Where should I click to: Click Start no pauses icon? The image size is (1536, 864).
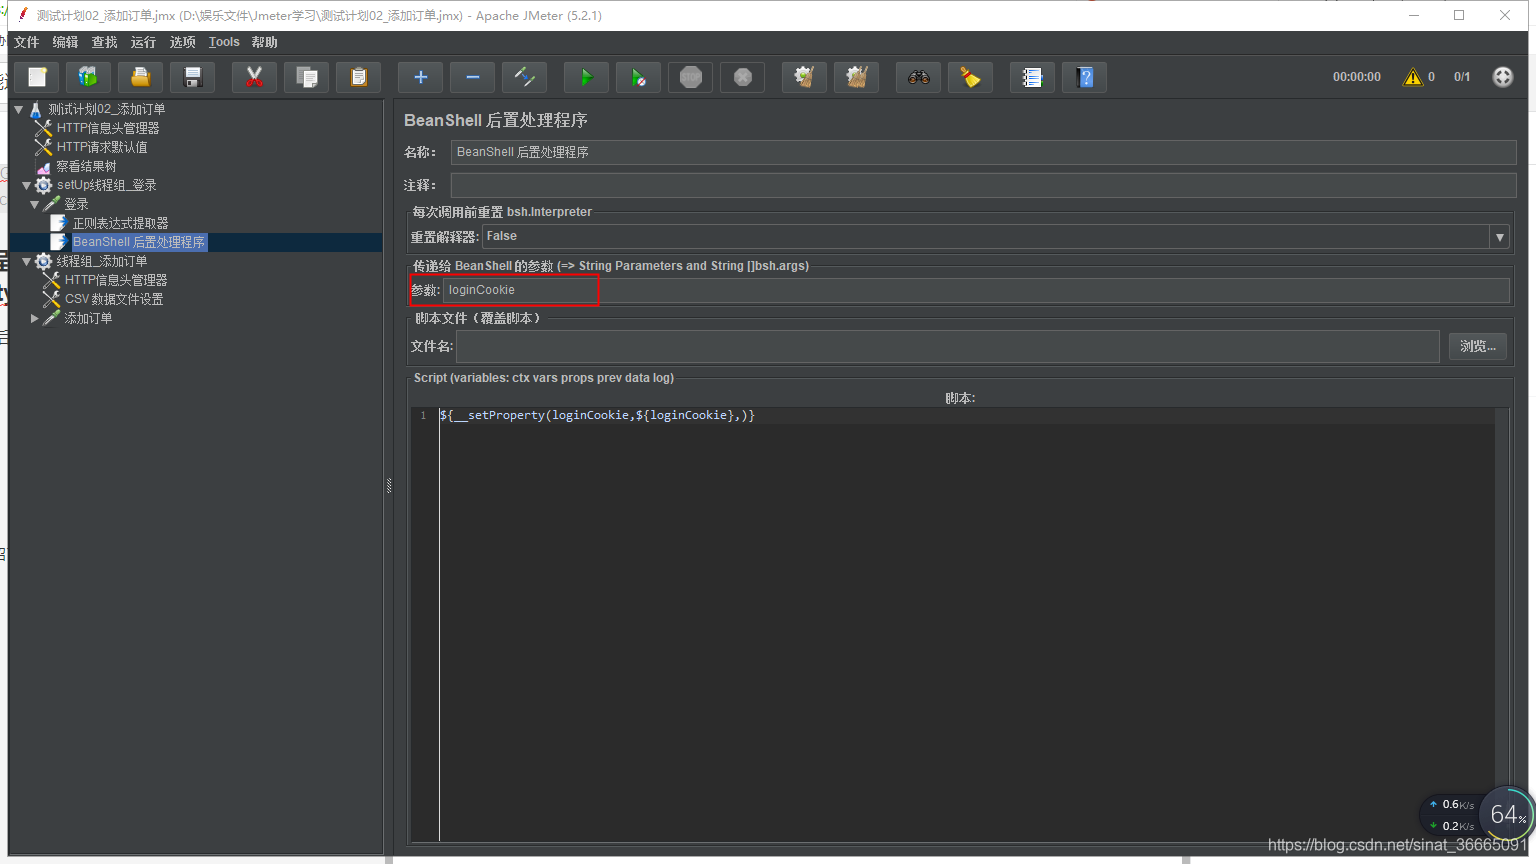pyautogui.click(x=639, y=77)
